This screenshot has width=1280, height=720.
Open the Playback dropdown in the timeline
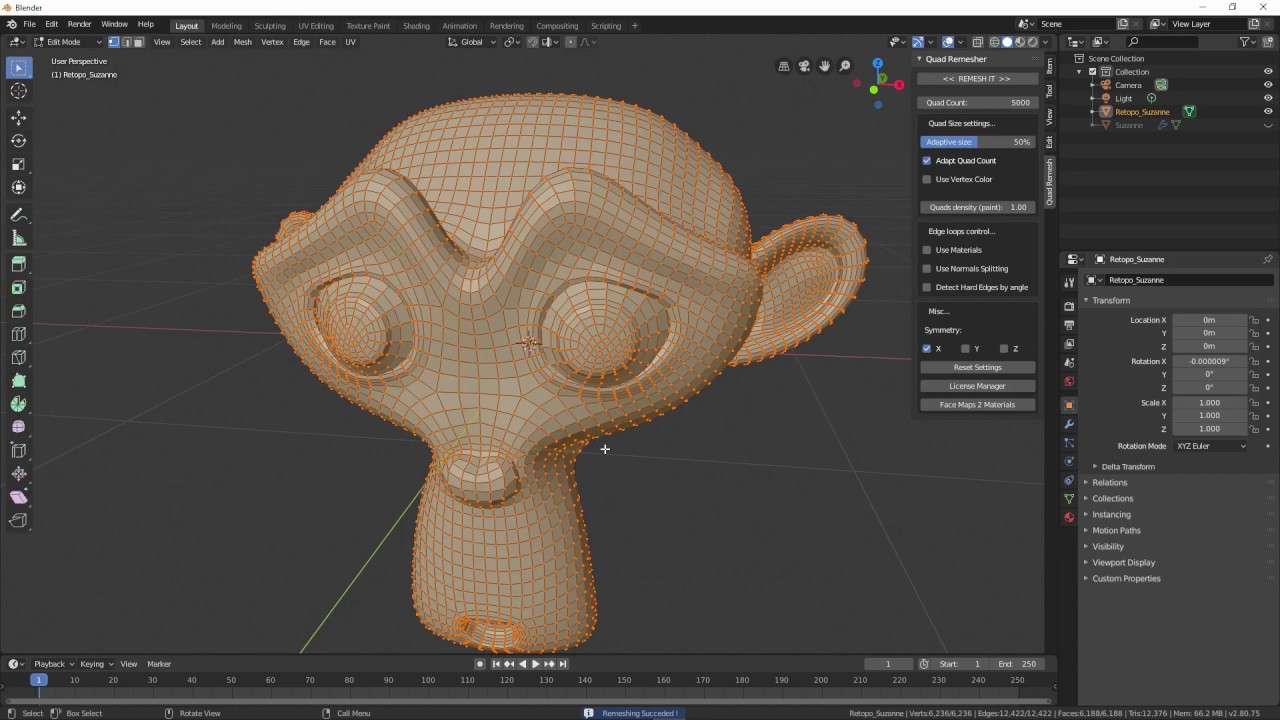click(53, 664)
